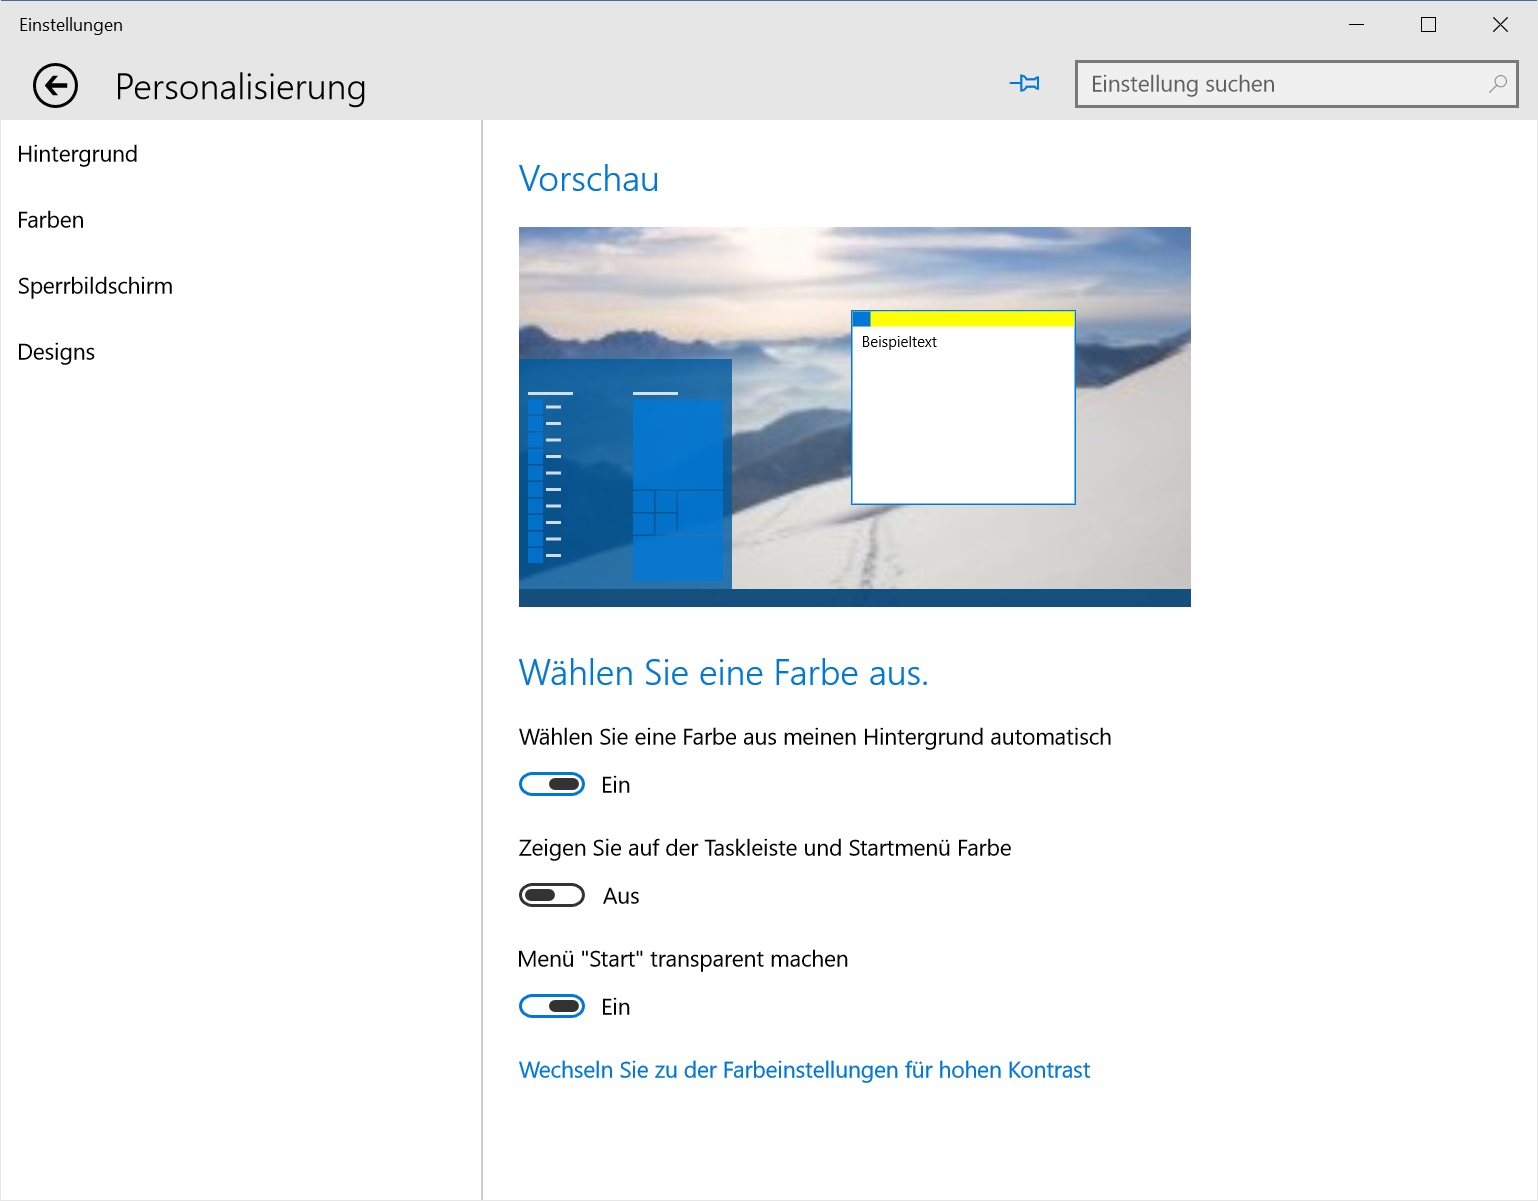Click the 'Personalisierung' page title
The height and width of the screenshot is (1201, 1538).
(x=241, y=87)
